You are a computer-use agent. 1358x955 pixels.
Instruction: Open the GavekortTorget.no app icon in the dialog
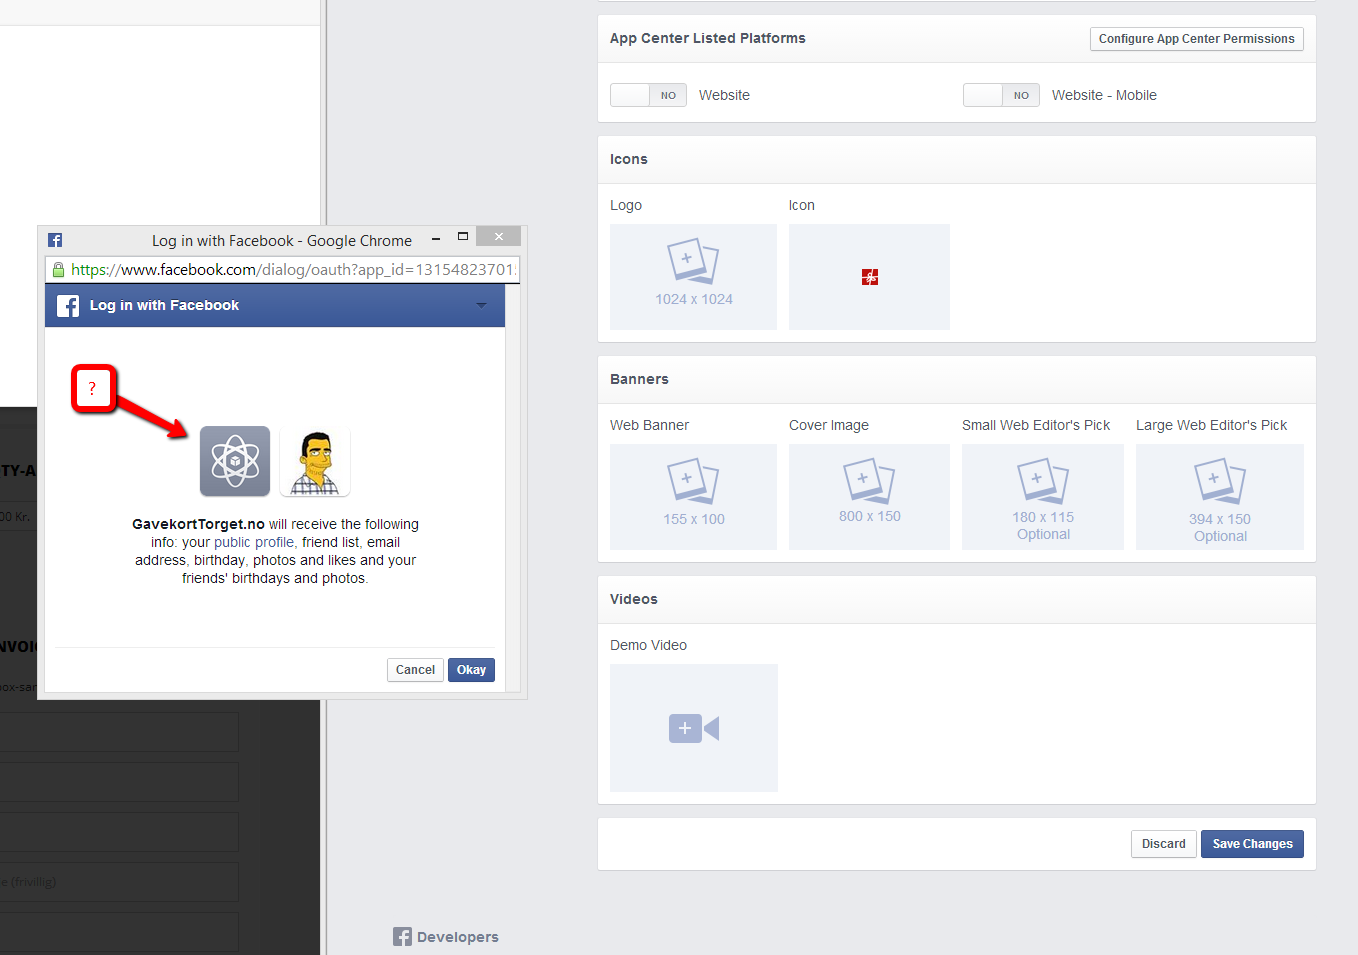pyautogui.click(x=234, y=461)
